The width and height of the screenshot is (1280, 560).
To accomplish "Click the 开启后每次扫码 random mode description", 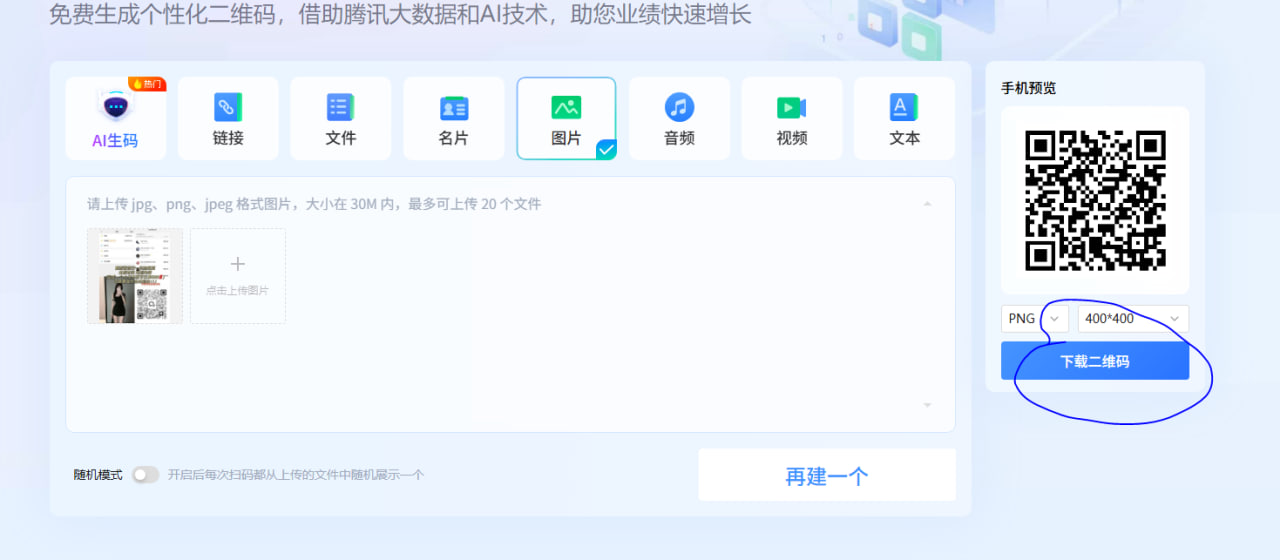I will coord(296,475).
